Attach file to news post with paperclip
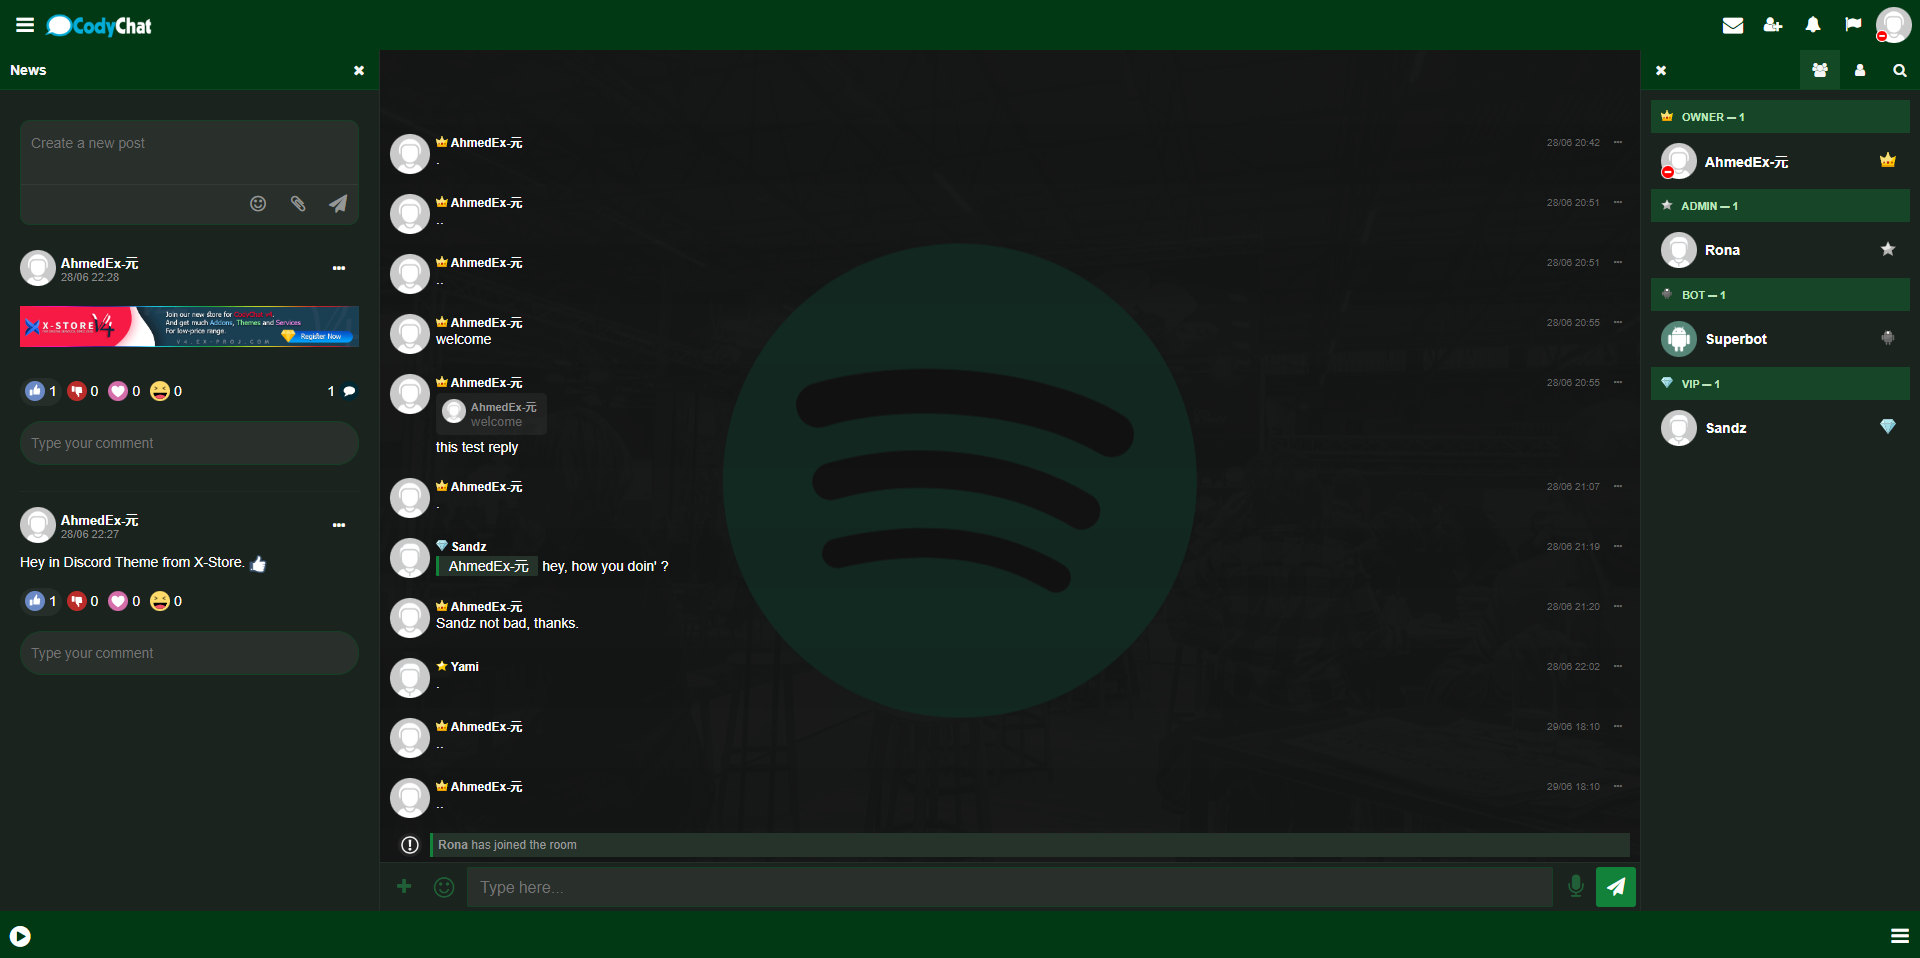 (x=298, y=204)
